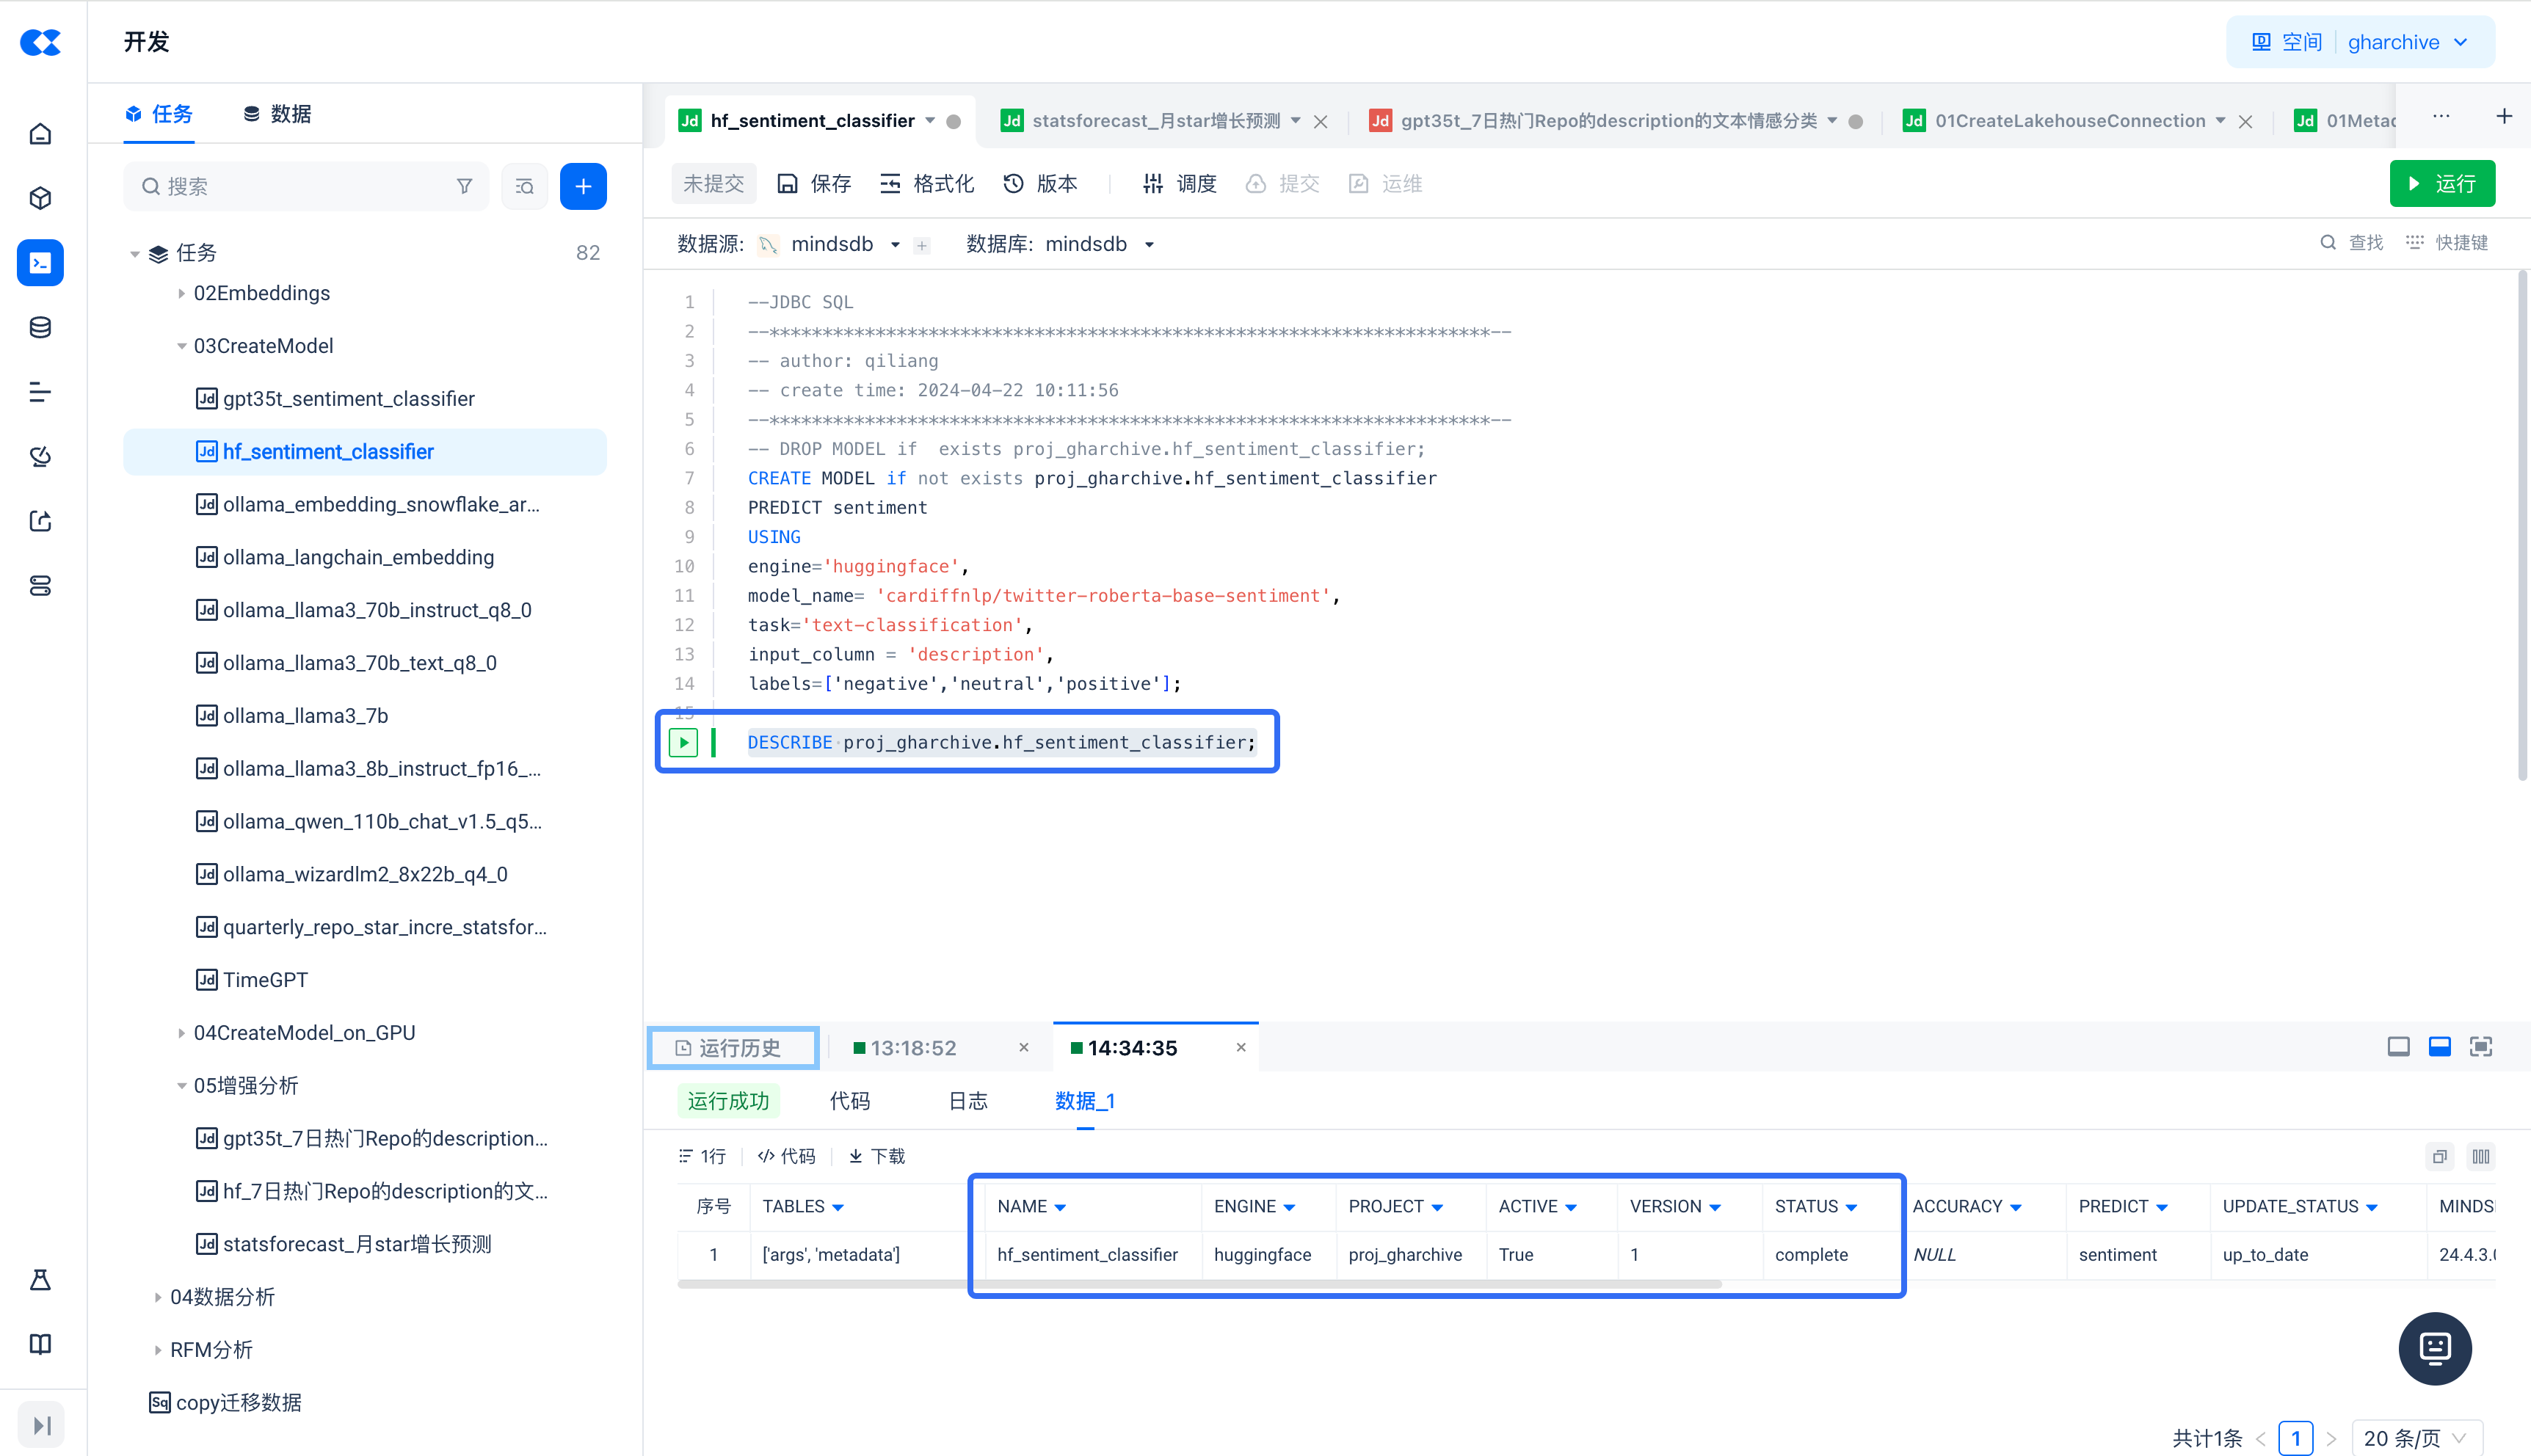Click the blue plus new task button
Viewport: 2531px width, 1456px height.
coord(583,186)
